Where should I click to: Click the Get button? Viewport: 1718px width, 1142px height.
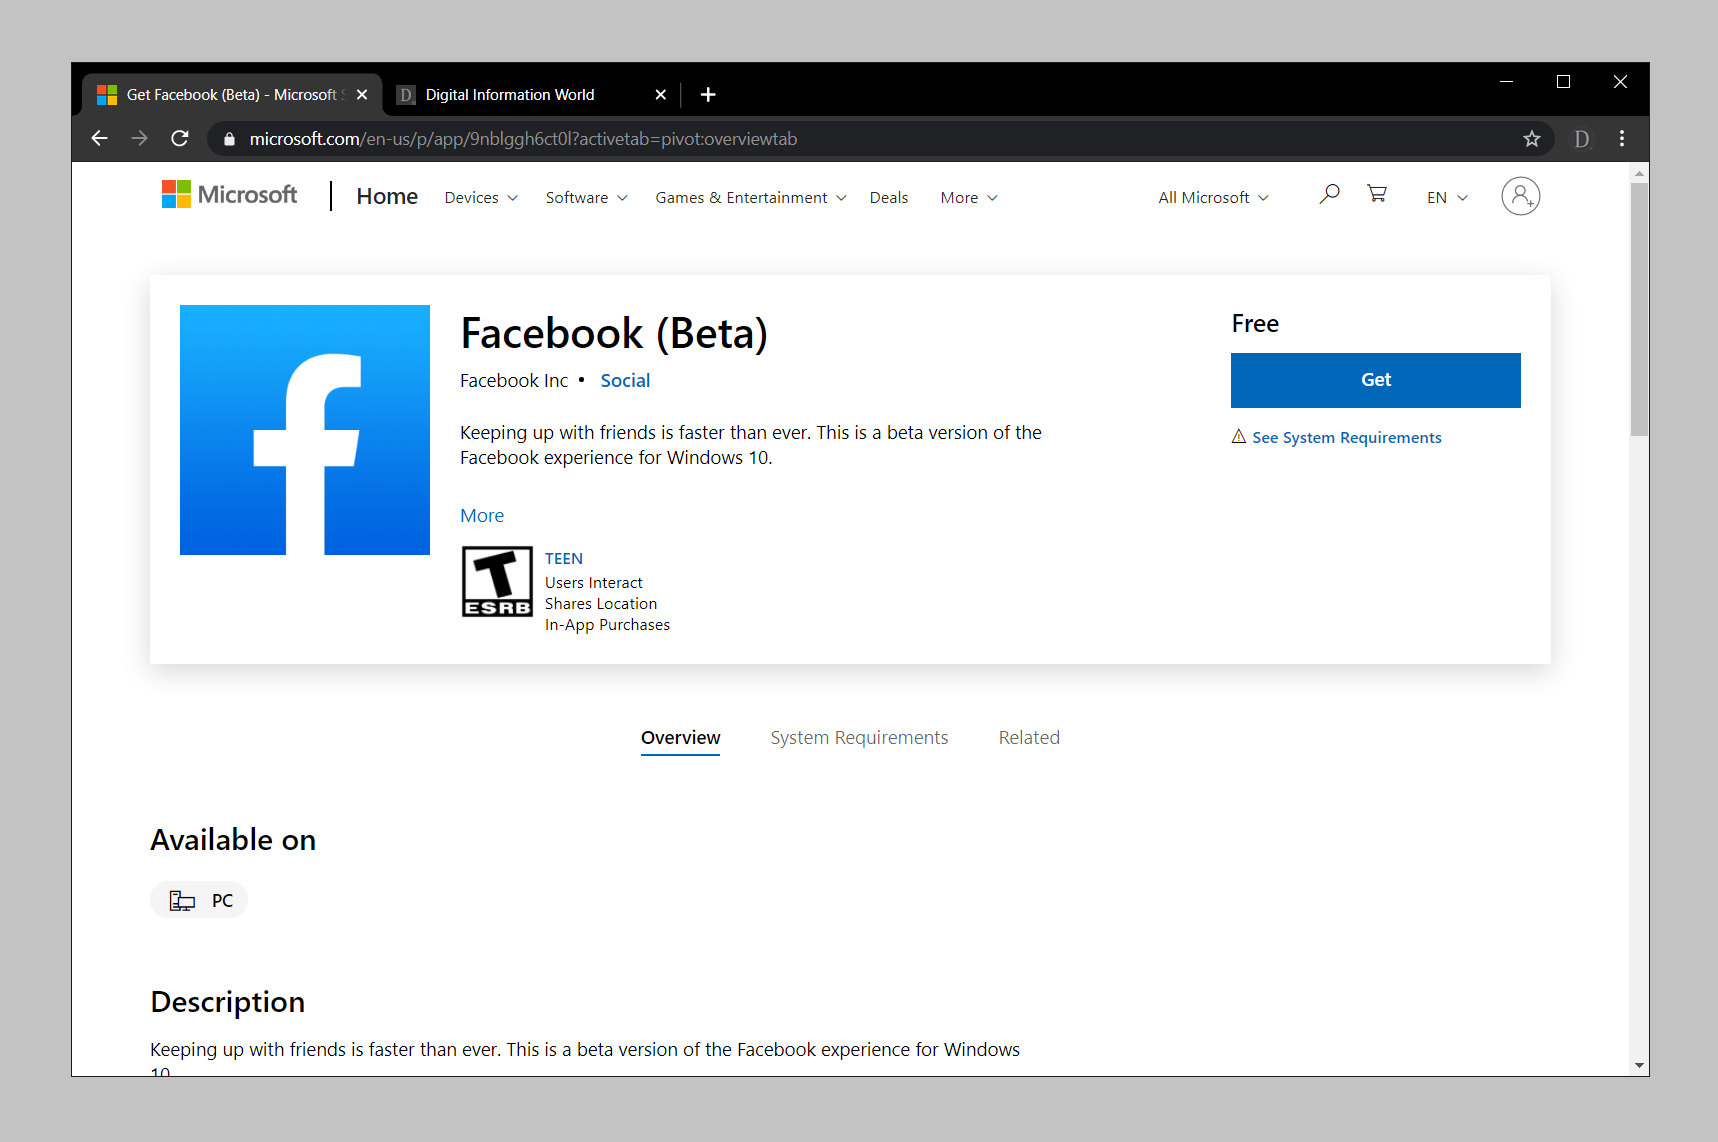[x=1375, y=380]
